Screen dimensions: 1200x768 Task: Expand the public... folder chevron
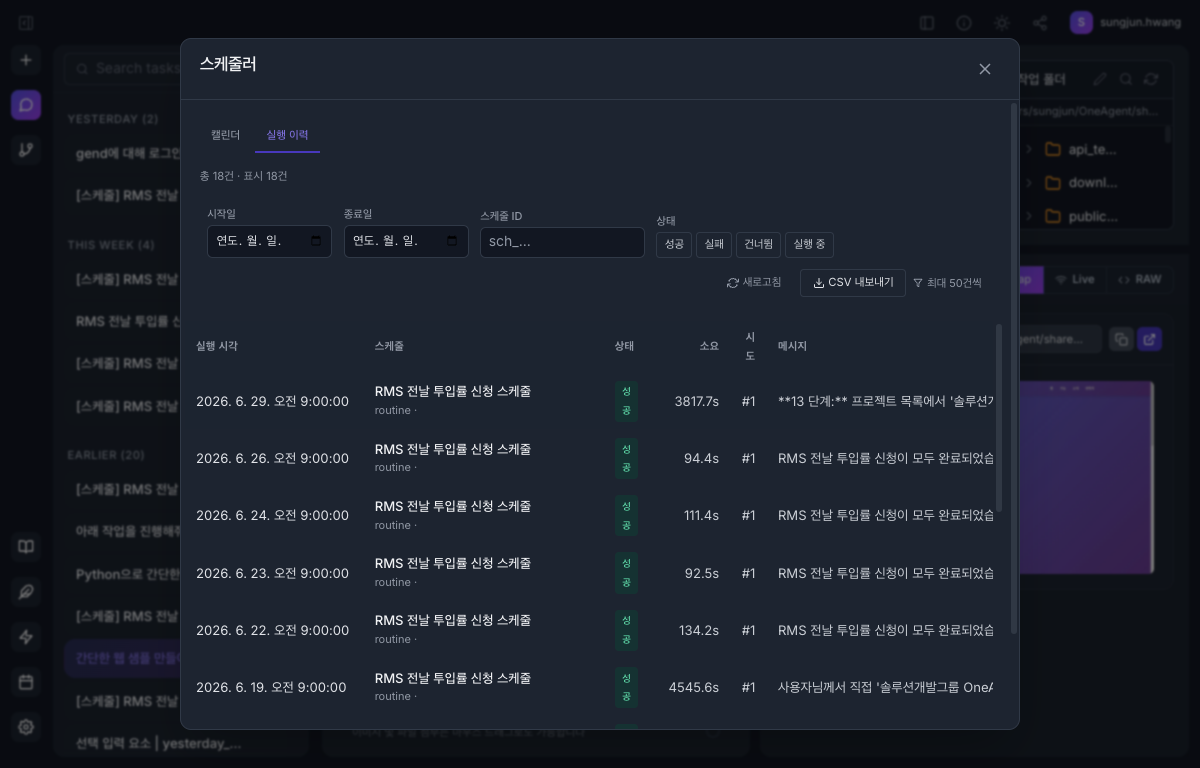(x=1029, y=216)
